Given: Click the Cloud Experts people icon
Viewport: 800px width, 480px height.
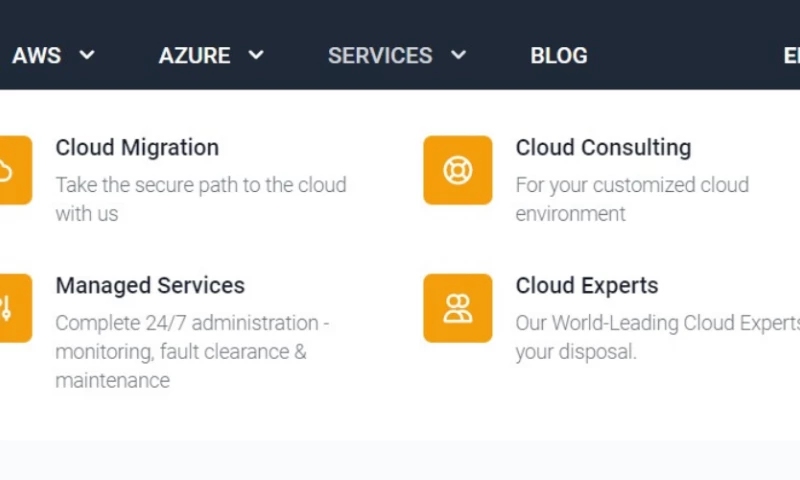Looking at the screenshot, I should 458,308.
